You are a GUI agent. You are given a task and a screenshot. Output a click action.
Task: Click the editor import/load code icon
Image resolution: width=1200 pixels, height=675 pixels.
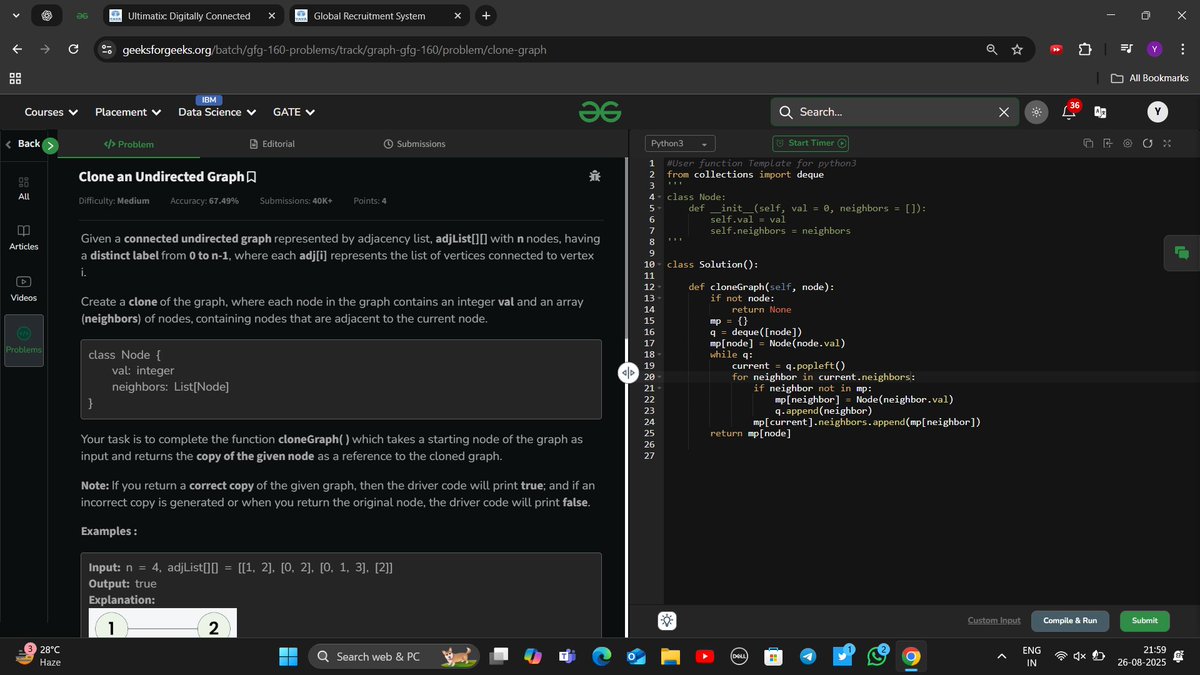pos(1108,144)
